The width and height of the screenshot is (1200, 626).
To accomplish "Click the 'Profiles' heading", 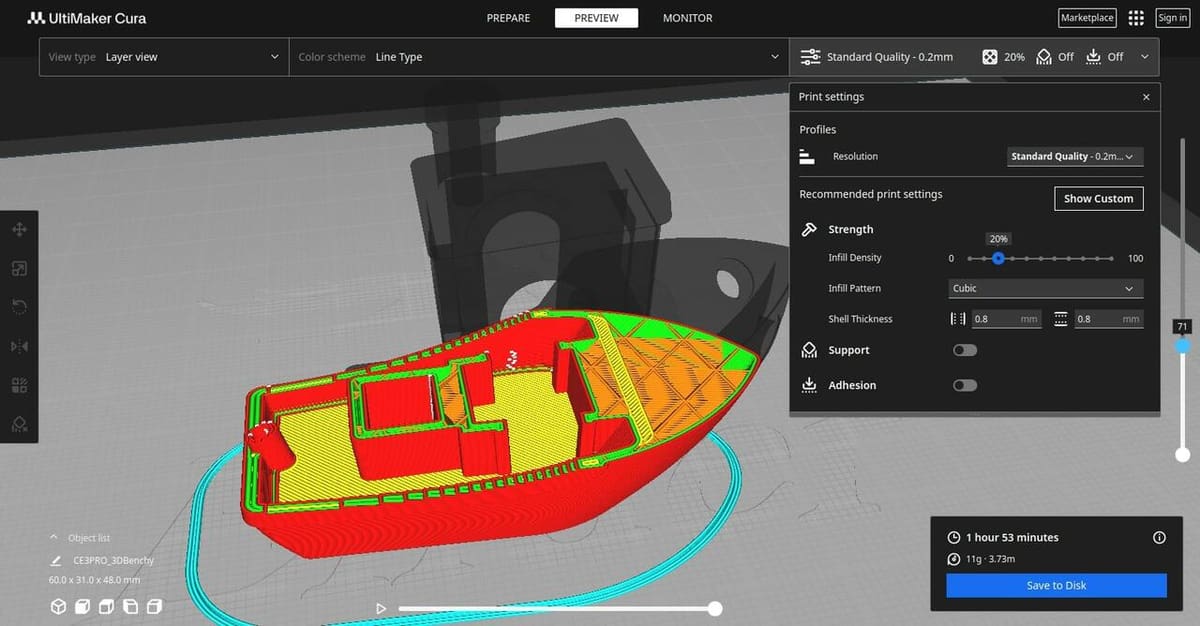I will pos(818,130).
